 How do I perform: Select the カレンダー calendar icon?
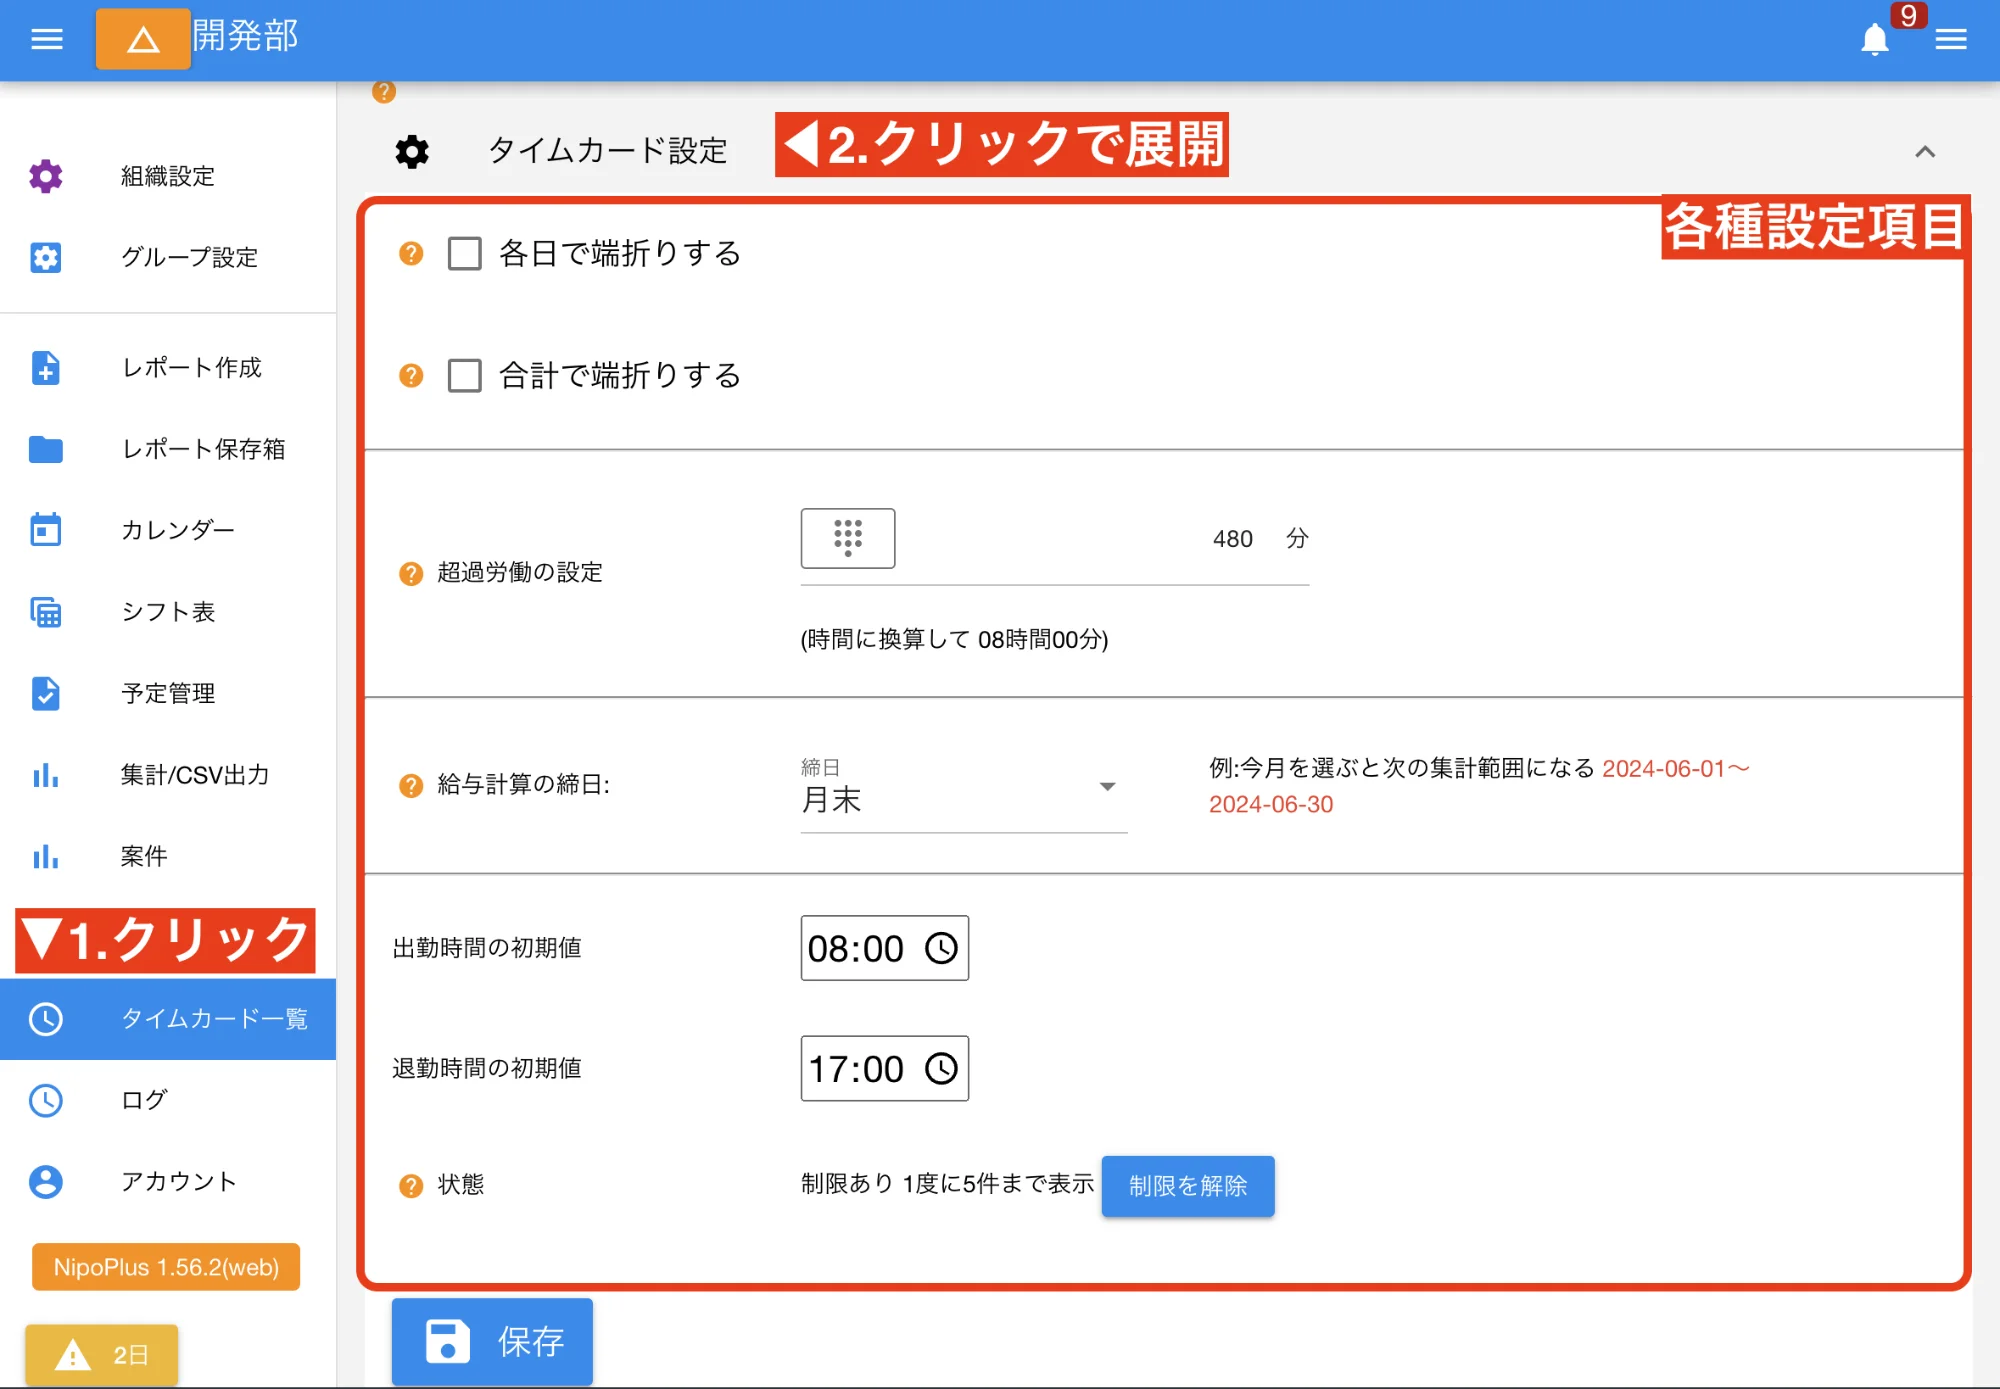(46, 530)
